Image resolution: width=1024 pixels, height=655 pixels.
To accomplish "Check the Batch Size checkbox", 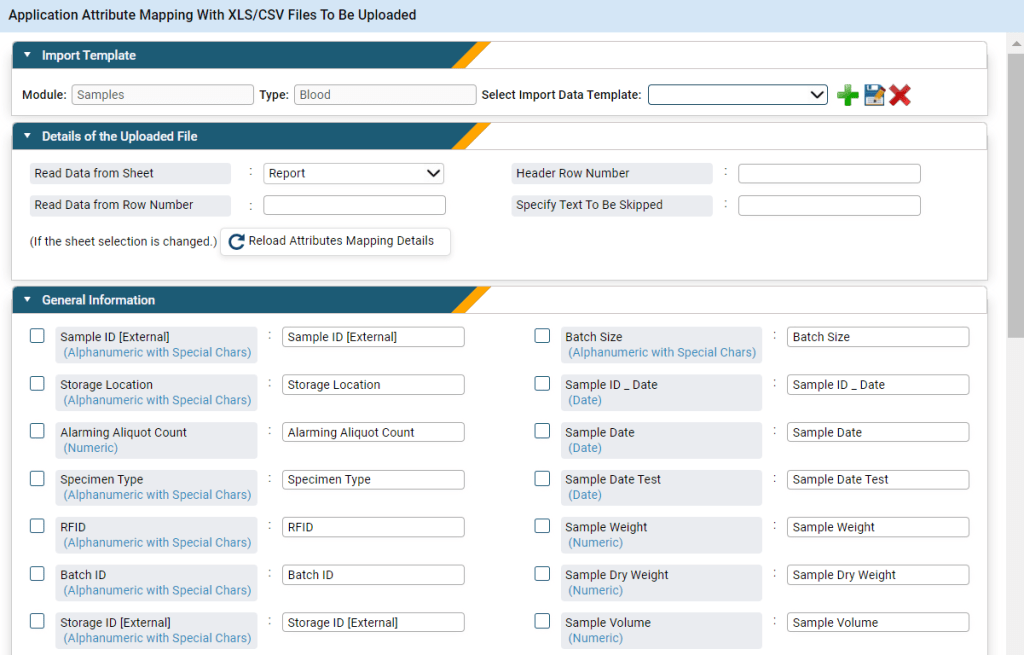I will pos(542,335).
